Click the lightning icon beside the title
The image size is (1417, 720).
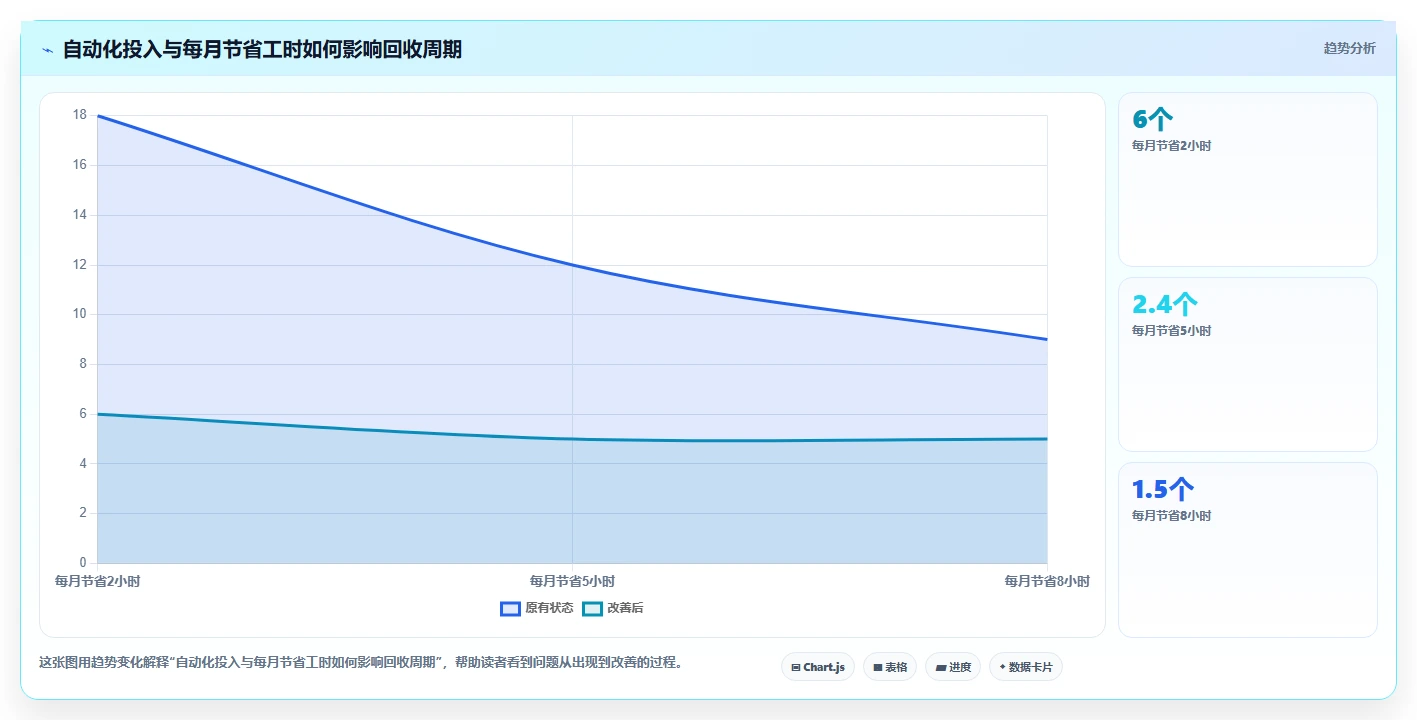click(47, 50)
